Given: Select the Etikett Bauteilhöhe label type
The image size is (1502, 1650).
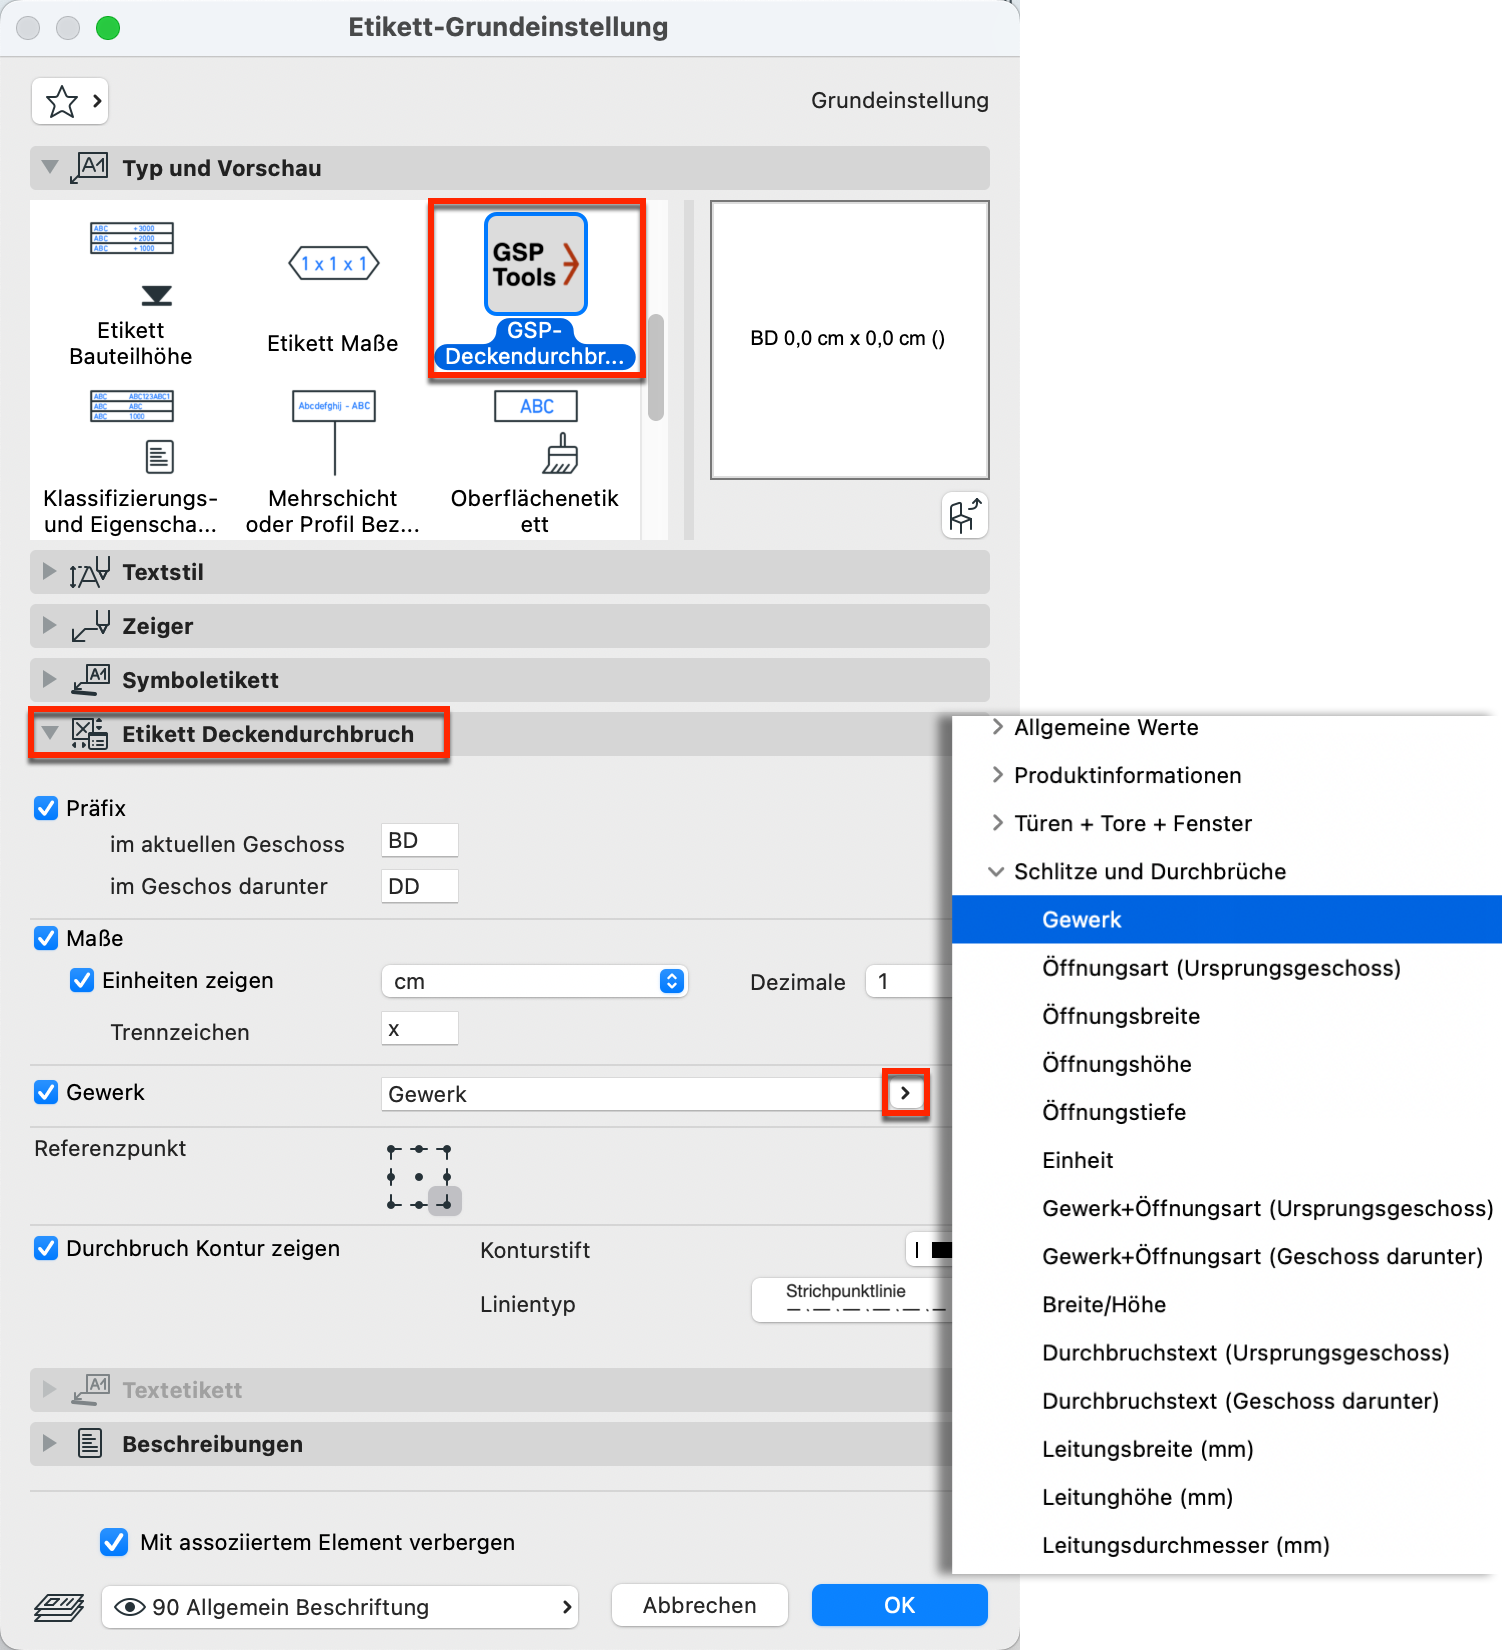Looking at the screenshot, I should tap(131, 290).
